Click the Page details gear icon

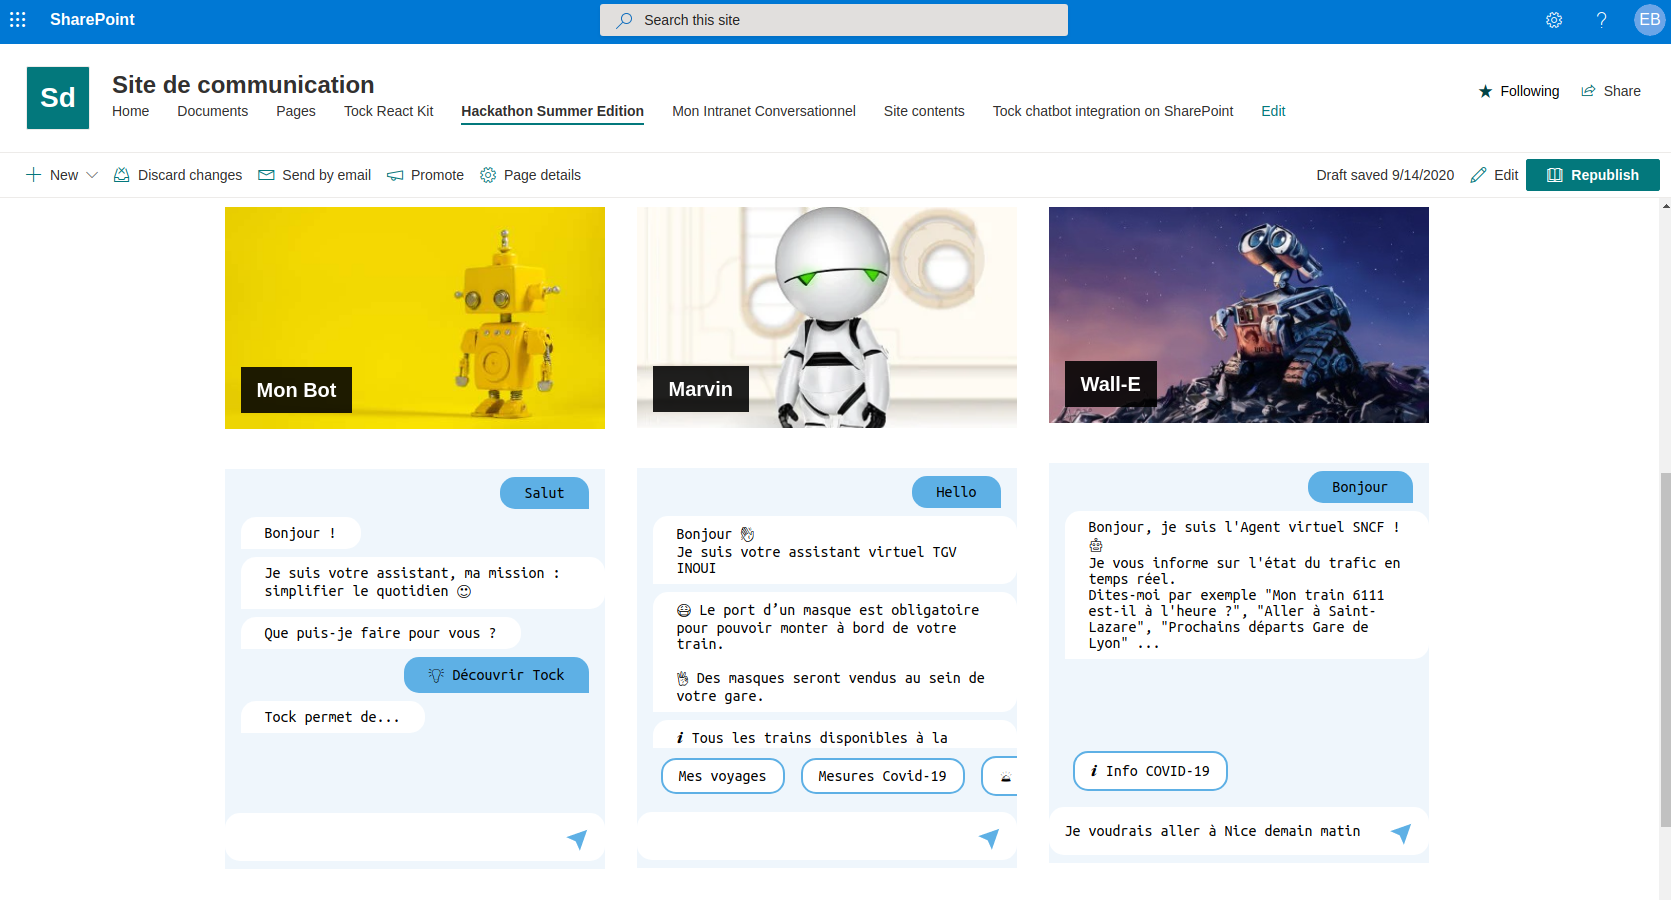coord(488,175)
